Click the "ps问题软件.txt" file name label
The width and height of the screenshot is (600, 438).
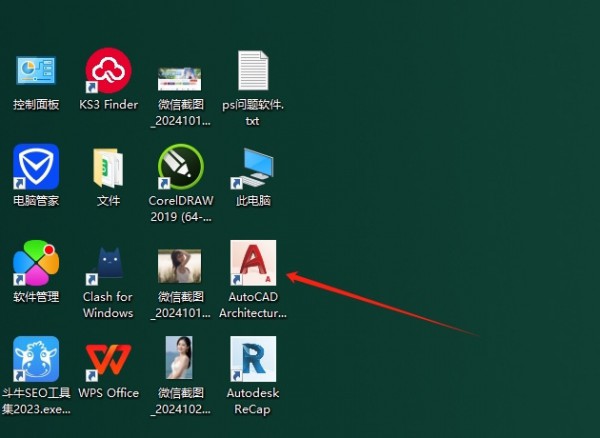253,112
